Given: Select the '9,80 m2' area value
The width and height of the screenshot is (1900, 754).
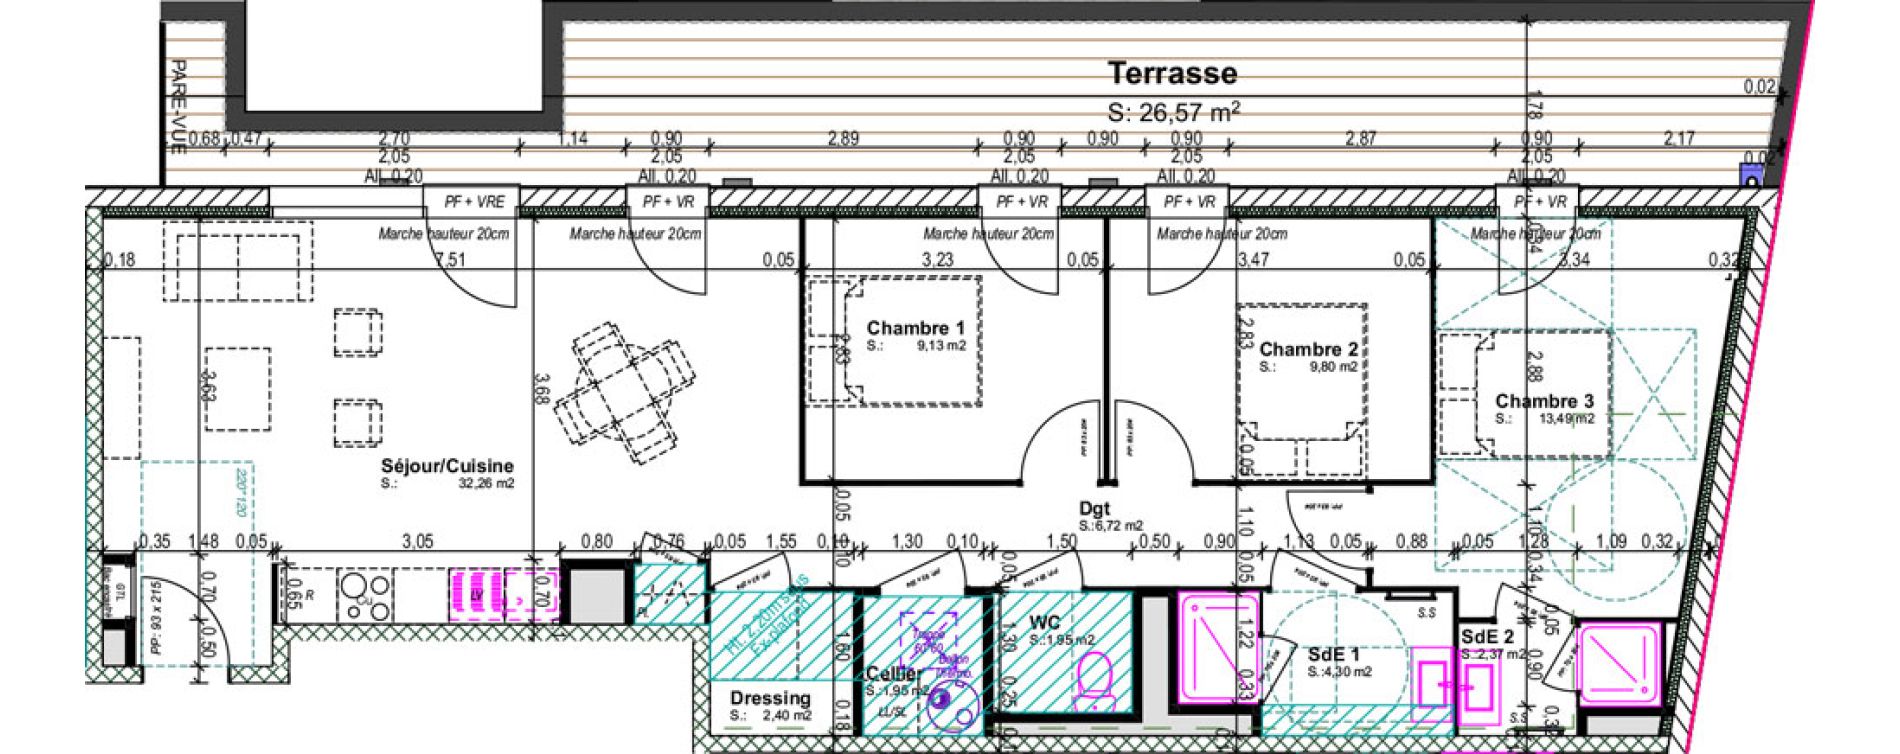Looking at the screenshot, I should pyautogui.click(x=1334, y=367).
